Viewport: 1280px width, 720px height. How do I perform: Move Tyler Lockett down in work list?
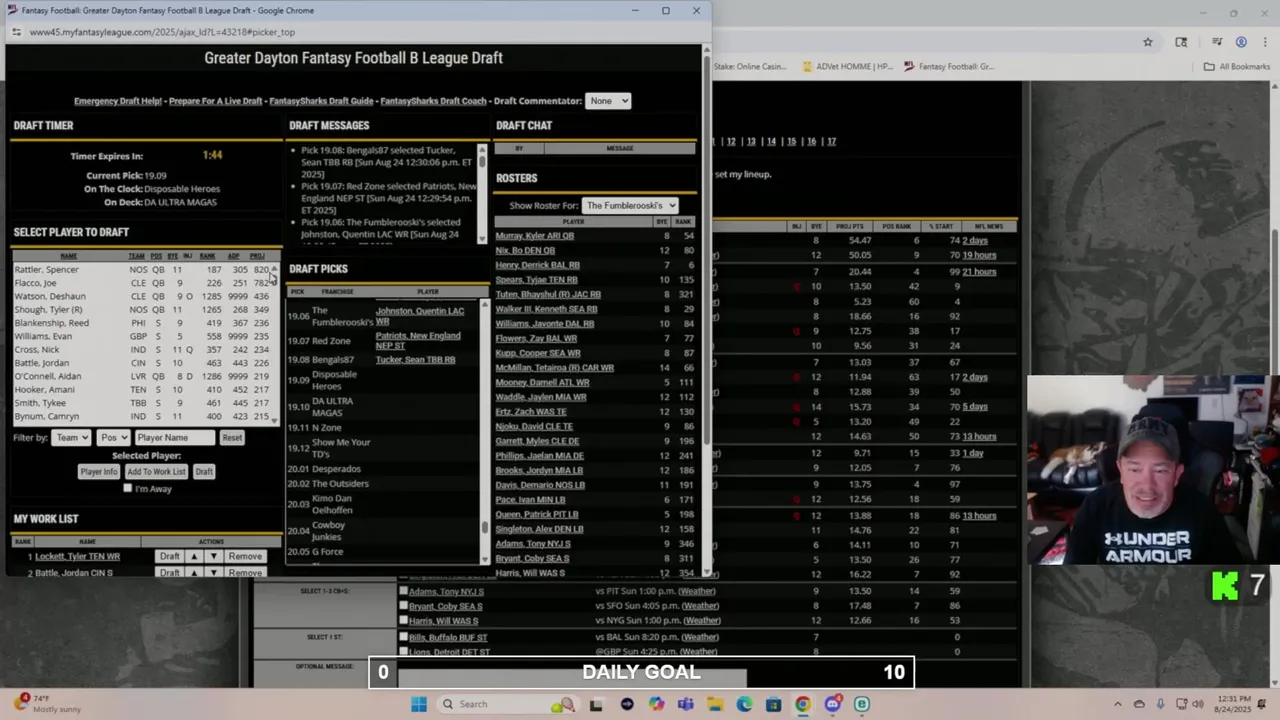coord(212,556)
